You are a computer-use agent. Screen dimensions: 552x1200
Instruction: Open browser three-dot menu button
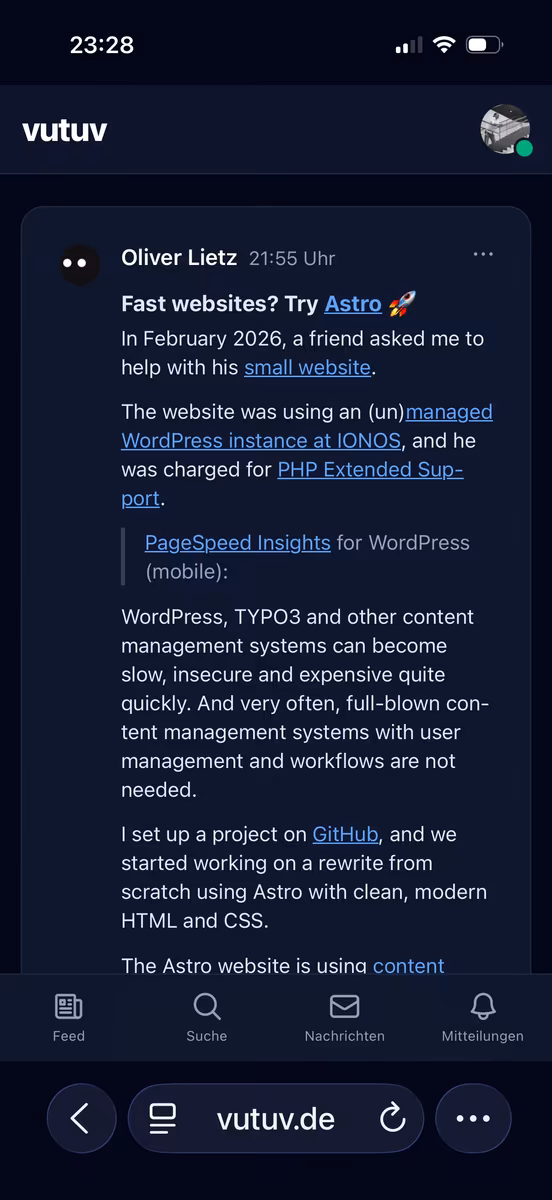tap(473, 1119)
